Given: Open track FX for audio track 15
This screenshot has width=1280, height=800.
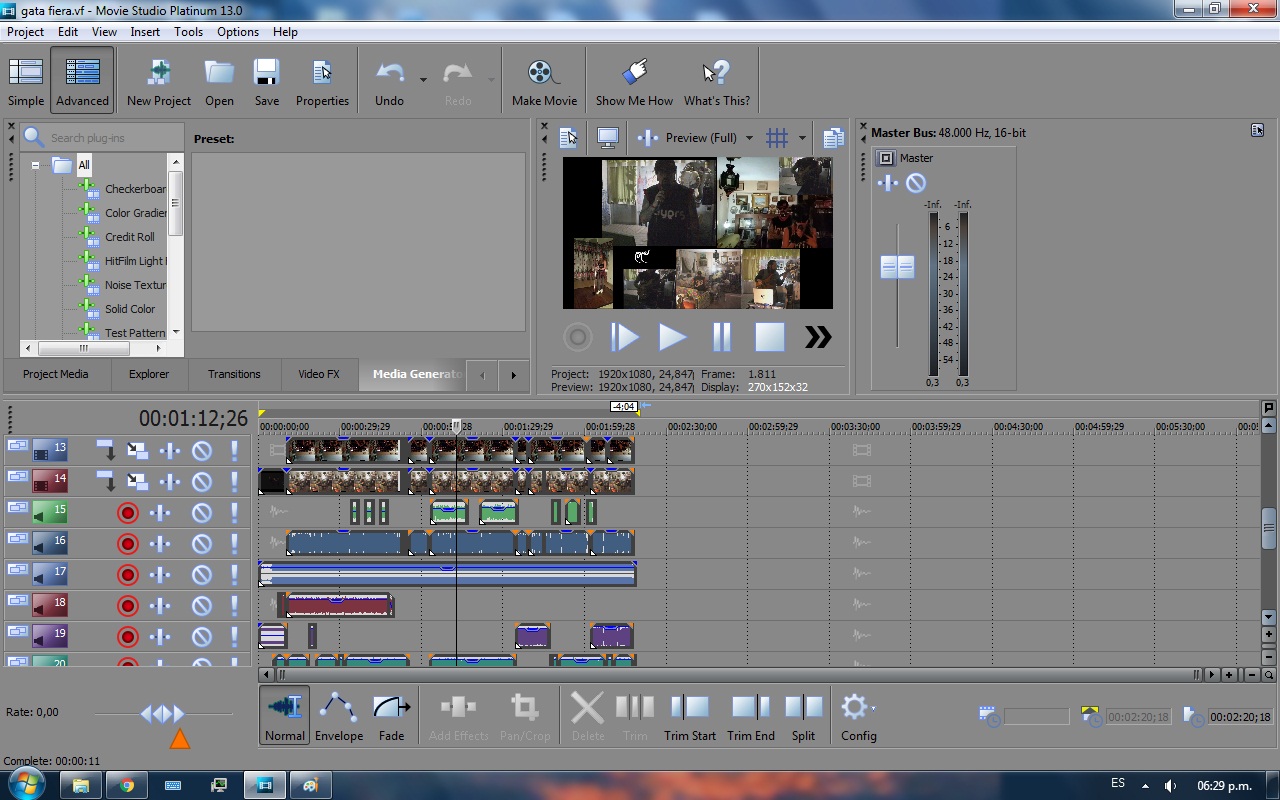Looking at the screenshot, I should pyautogui.click(x=160, y=513).
